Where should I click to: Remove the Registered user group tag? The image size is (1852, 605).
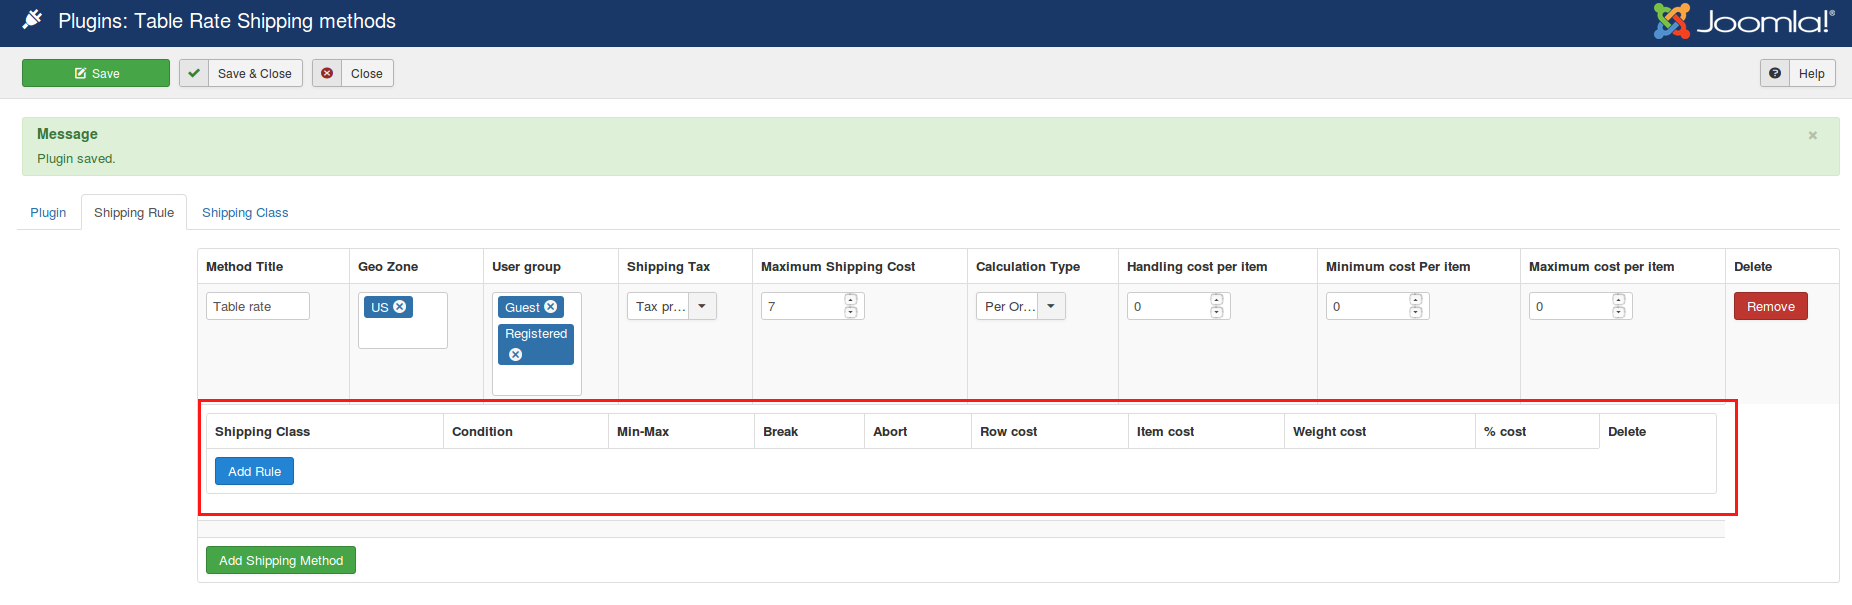pos(516,355)
